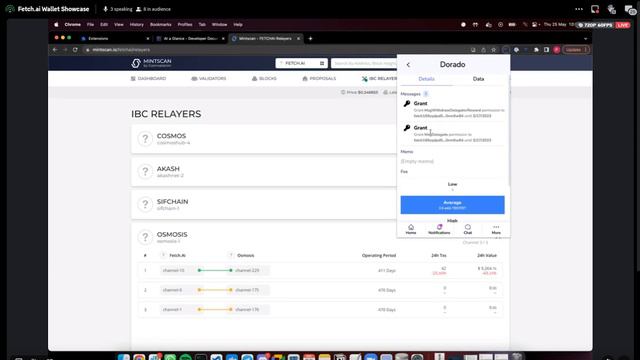The height and width of the screenshot is (360, 640).
Task: Click the 24h Txs column header
Action: [439, 256]
